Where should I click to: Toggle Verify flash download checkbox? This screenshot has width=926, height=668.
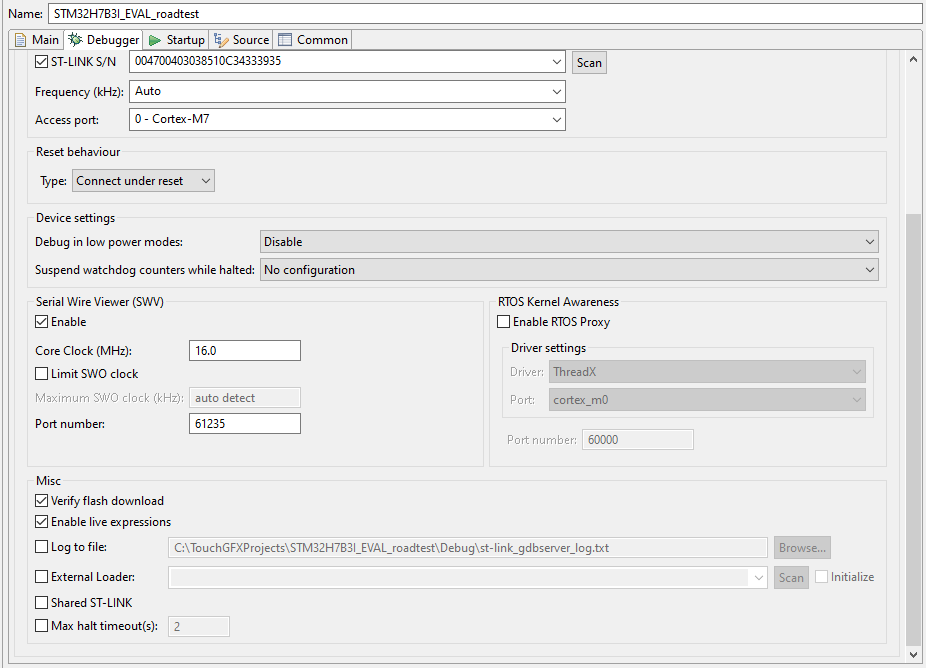[x=41, y=501]
